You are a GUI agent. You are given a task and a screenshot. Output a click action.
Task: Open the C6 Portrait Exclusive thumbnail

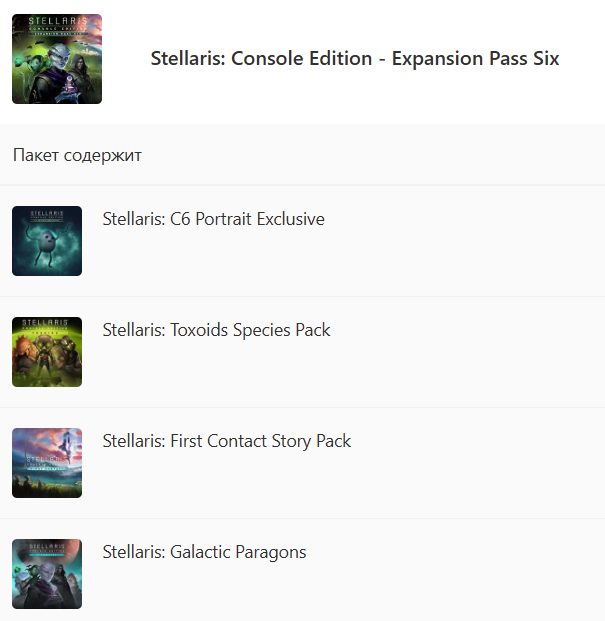[x=47, y=241]
